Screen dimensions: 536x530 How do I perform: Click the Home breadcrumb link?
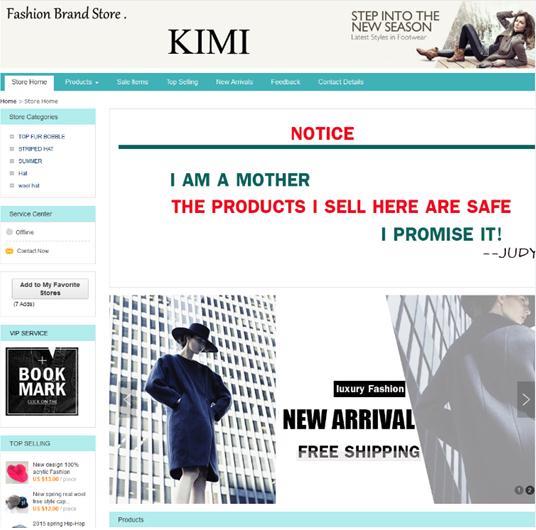point(8,101)
